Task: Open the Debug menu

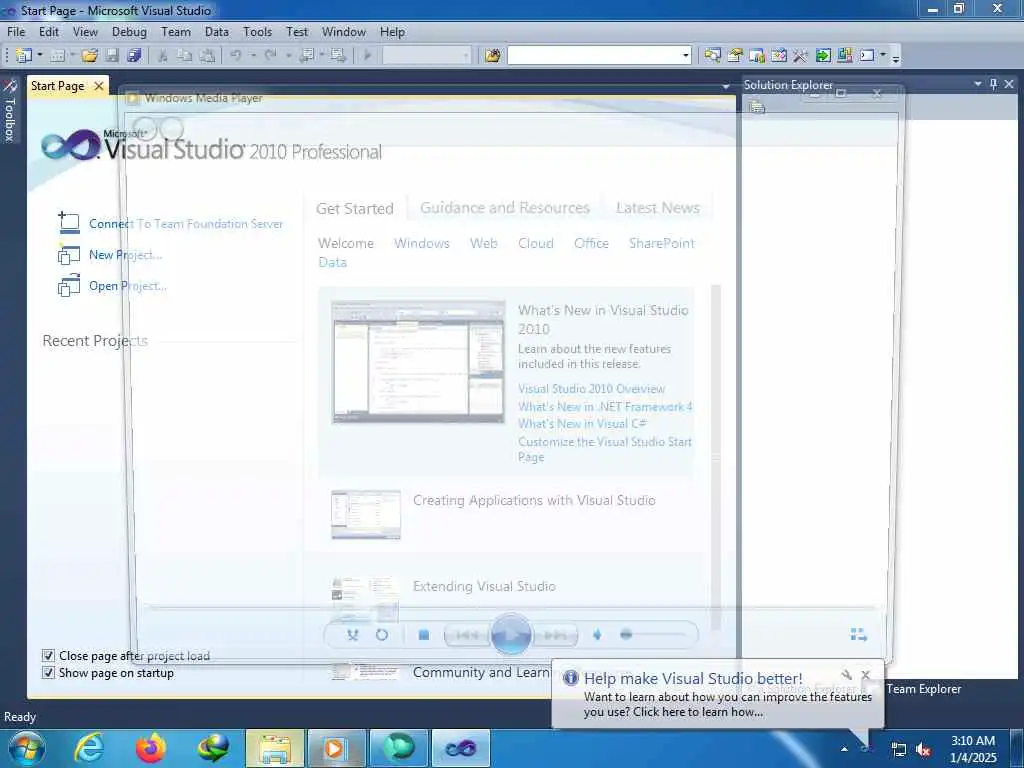Action: click(x=129, y=31)
